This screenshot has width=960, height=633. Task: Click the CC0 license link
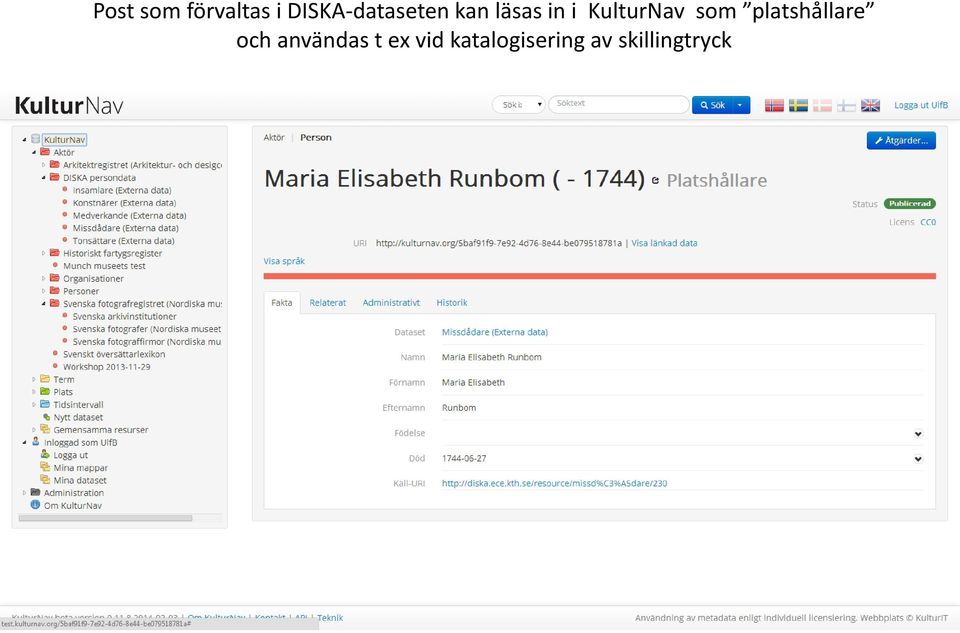[928, 222]
